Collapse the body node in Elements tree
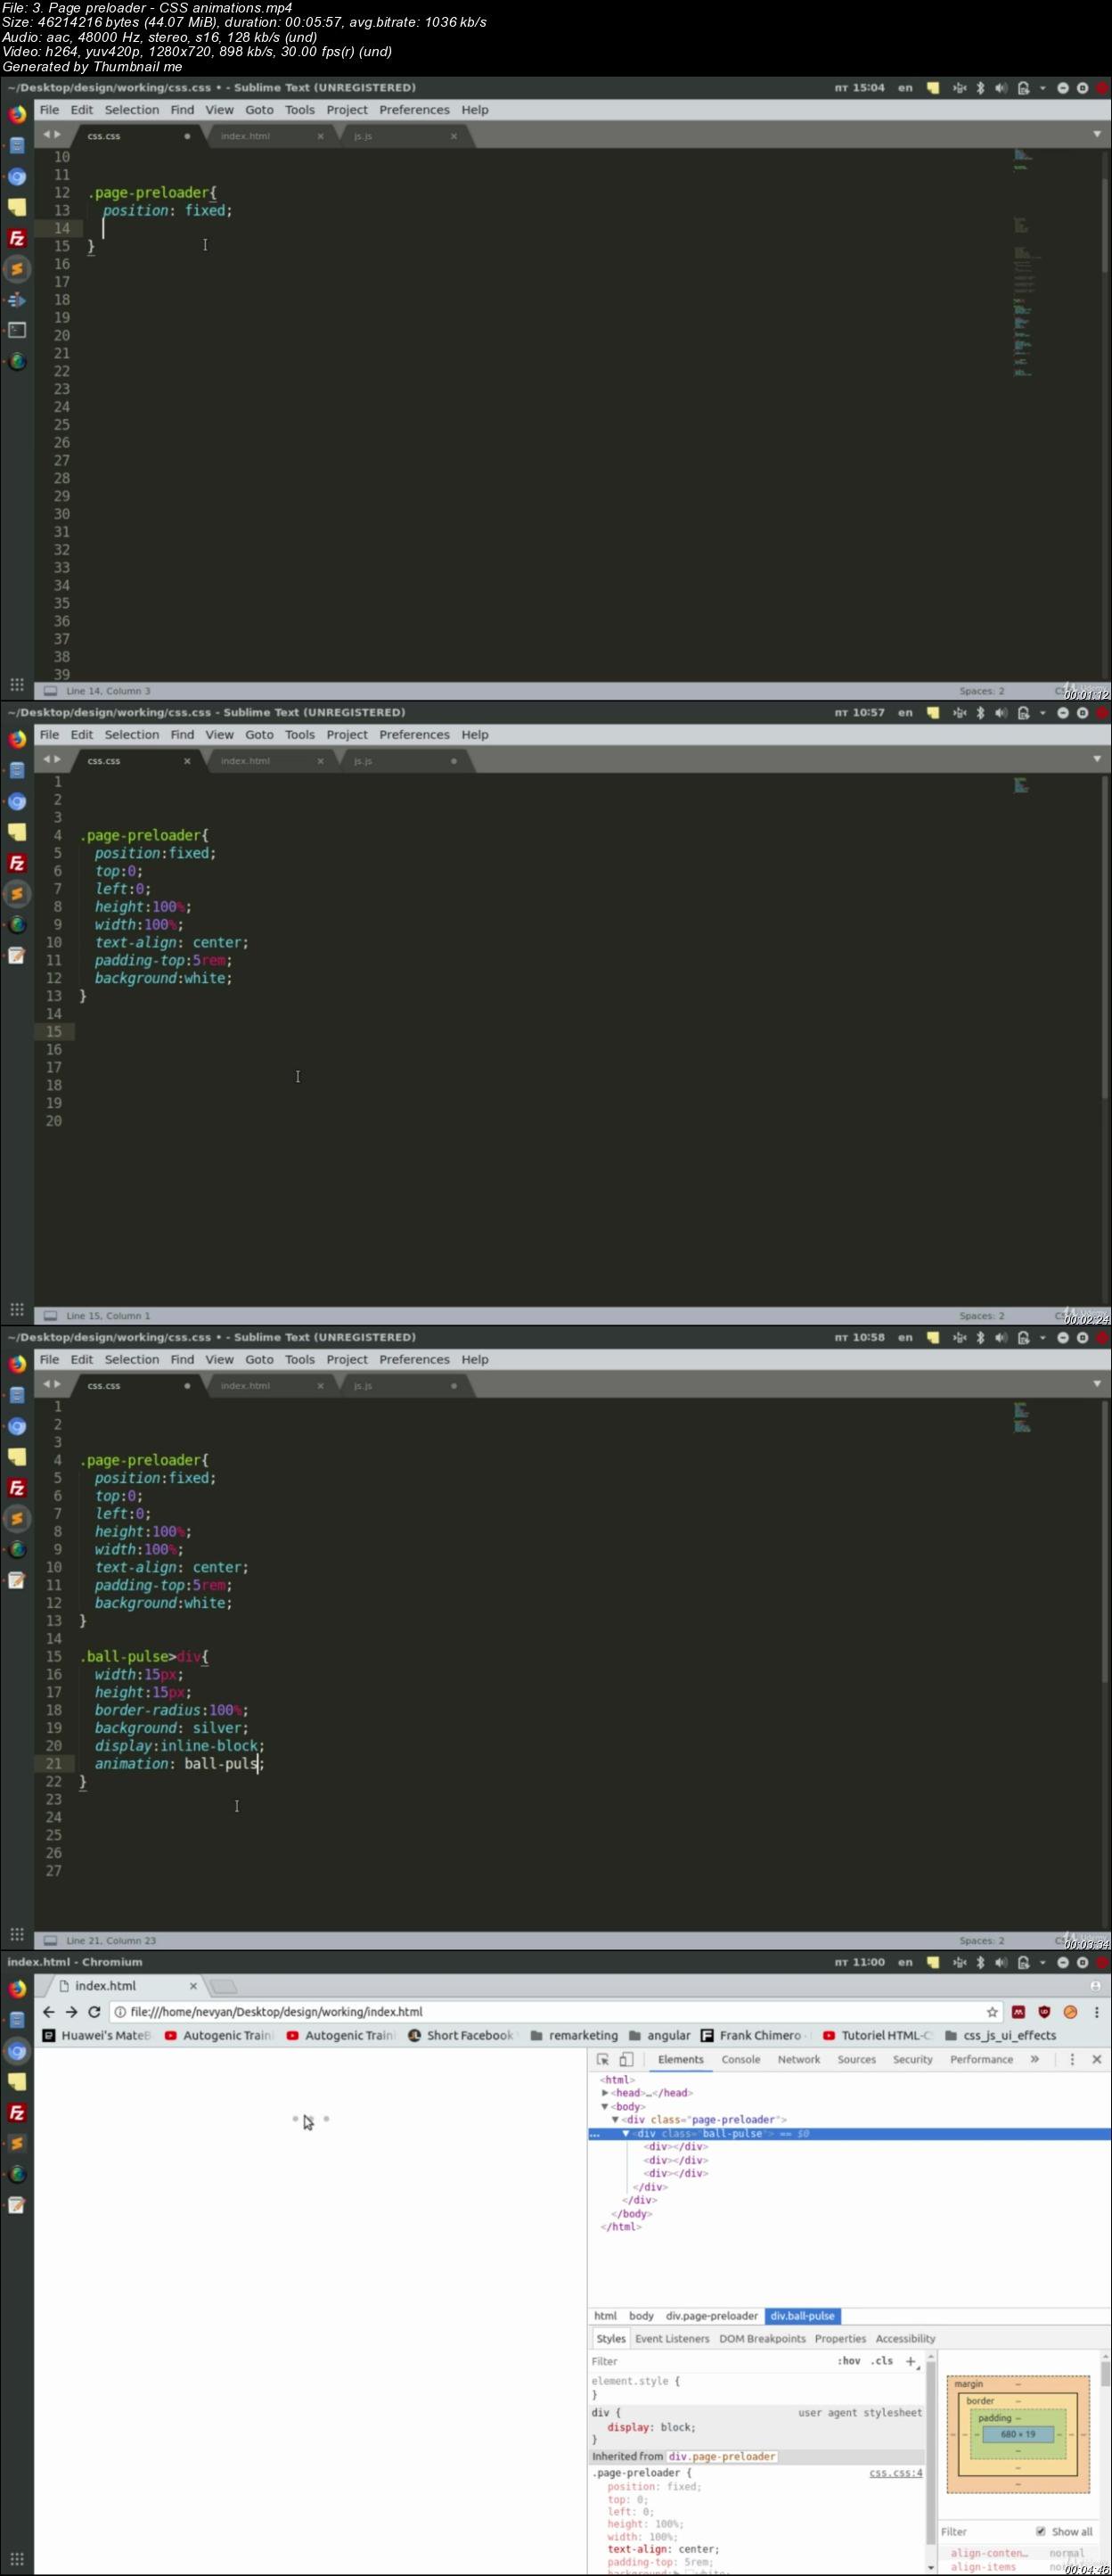This screenshot has width=1112, height=2576. pos(604,2106)
